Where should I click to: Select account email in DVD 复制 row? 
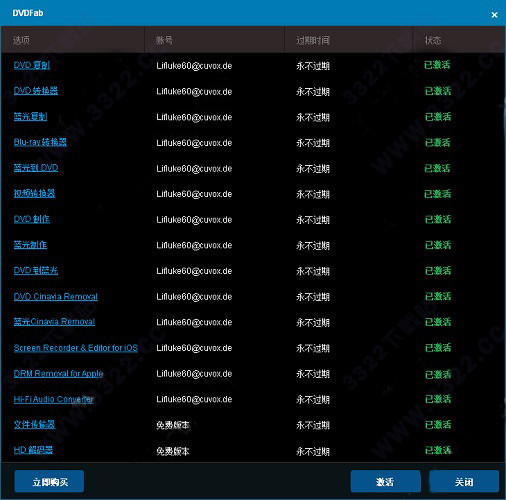click(x=194, y=66)
